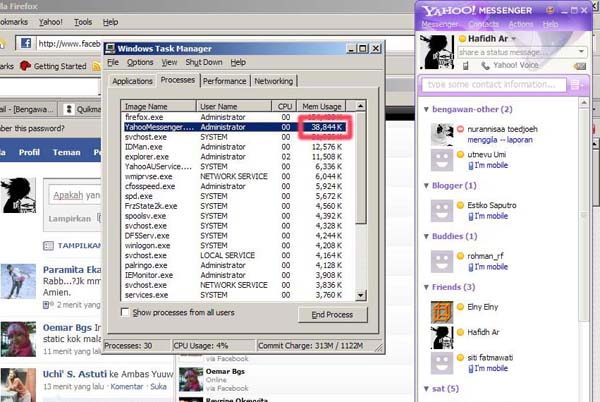
Task: Click Uchi' S. Astuti's profile photo in feed
Action: (18, 385)
